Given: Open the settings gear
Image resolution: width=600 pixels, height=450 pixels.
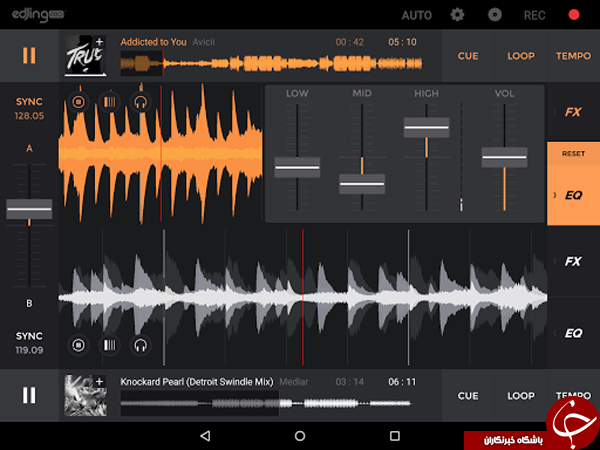Looking at the screenshot, I should coord(457,15).
